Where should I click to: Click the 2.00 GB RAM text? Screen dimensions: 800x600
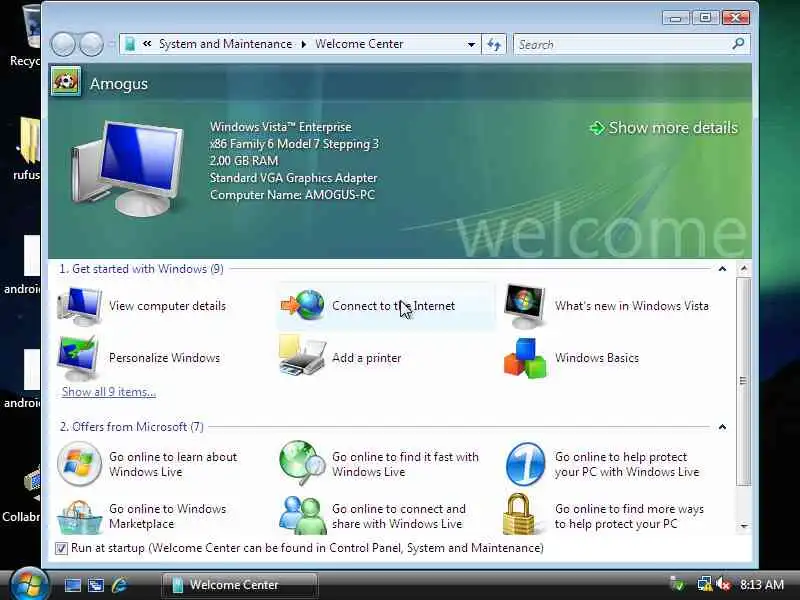[244, 161]
